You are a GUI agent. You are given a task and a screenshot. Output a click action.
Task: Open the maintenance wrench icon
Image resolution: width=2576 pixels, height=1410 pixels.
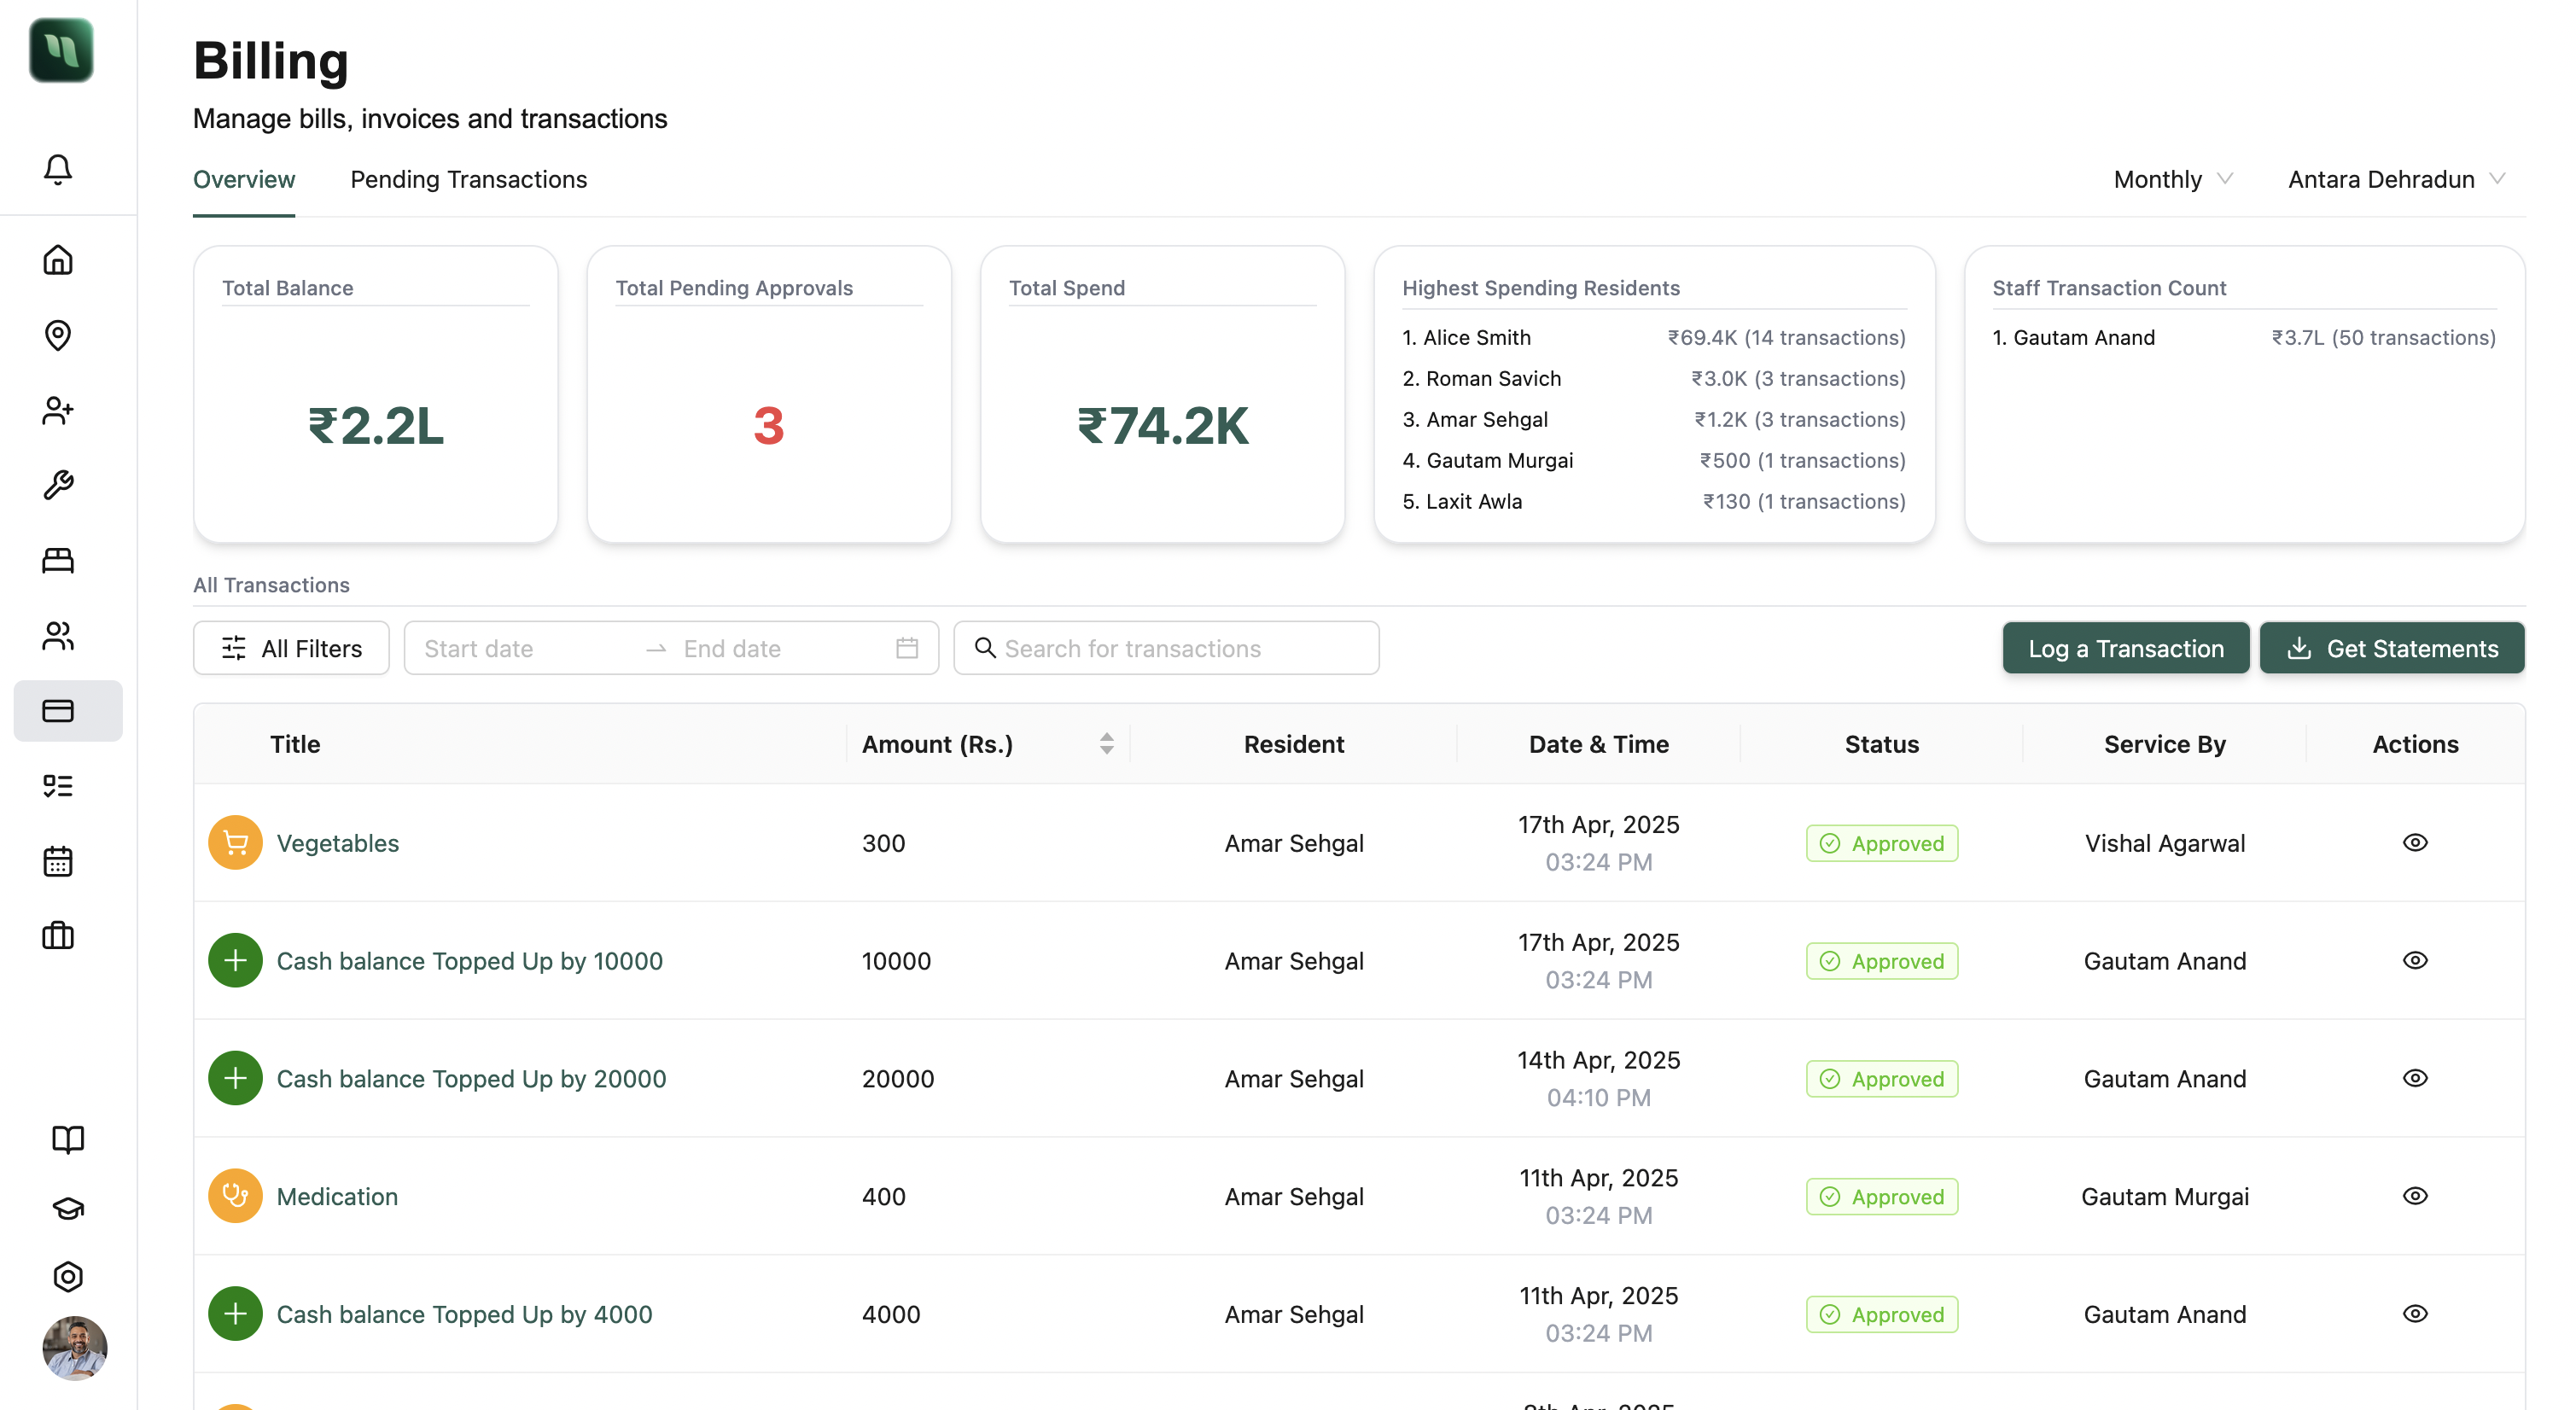57,485
